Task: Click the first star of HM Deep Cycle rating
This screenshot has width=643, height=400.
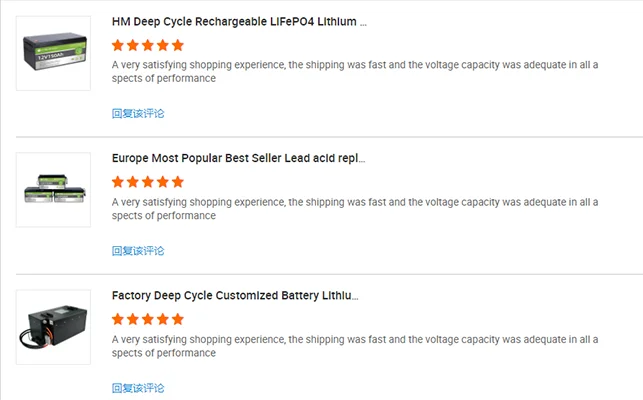Action: point(118,45)
